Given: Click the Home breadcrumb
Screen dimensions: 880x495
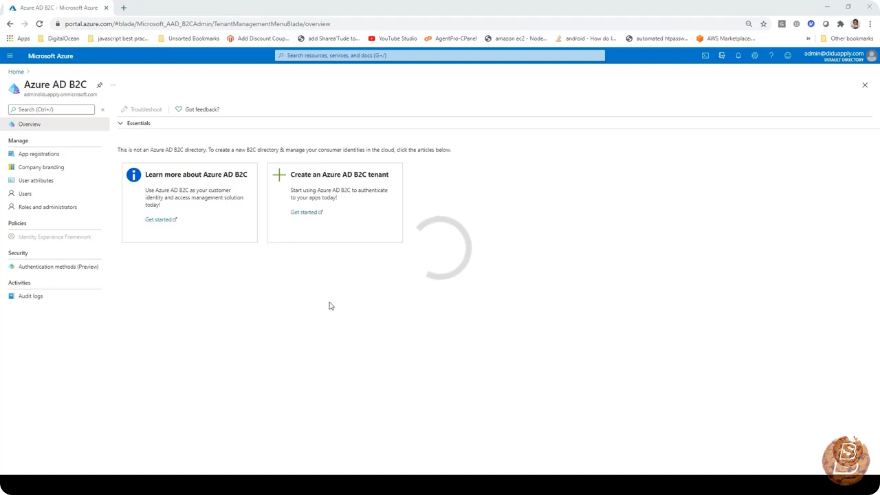Looking at the screenshot, I should [16, 72].
